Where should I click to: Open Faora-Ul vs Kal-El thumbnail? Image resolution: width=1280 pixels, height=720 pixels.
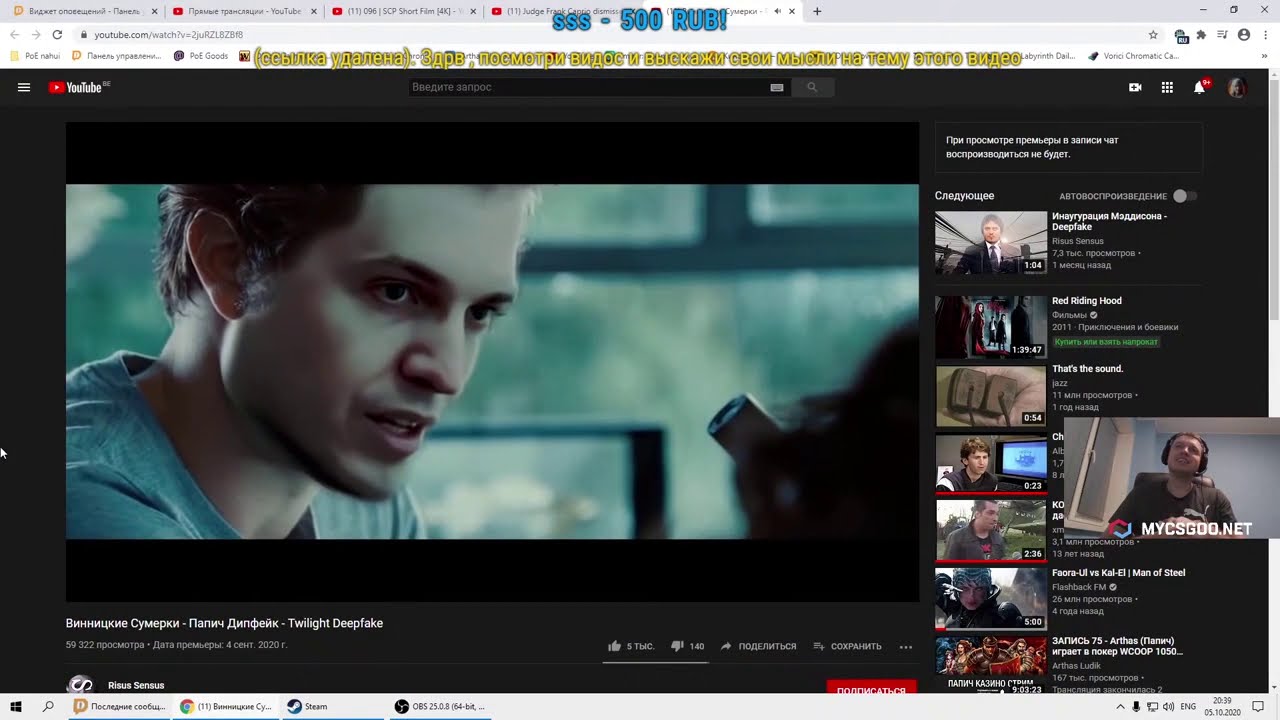990,599
